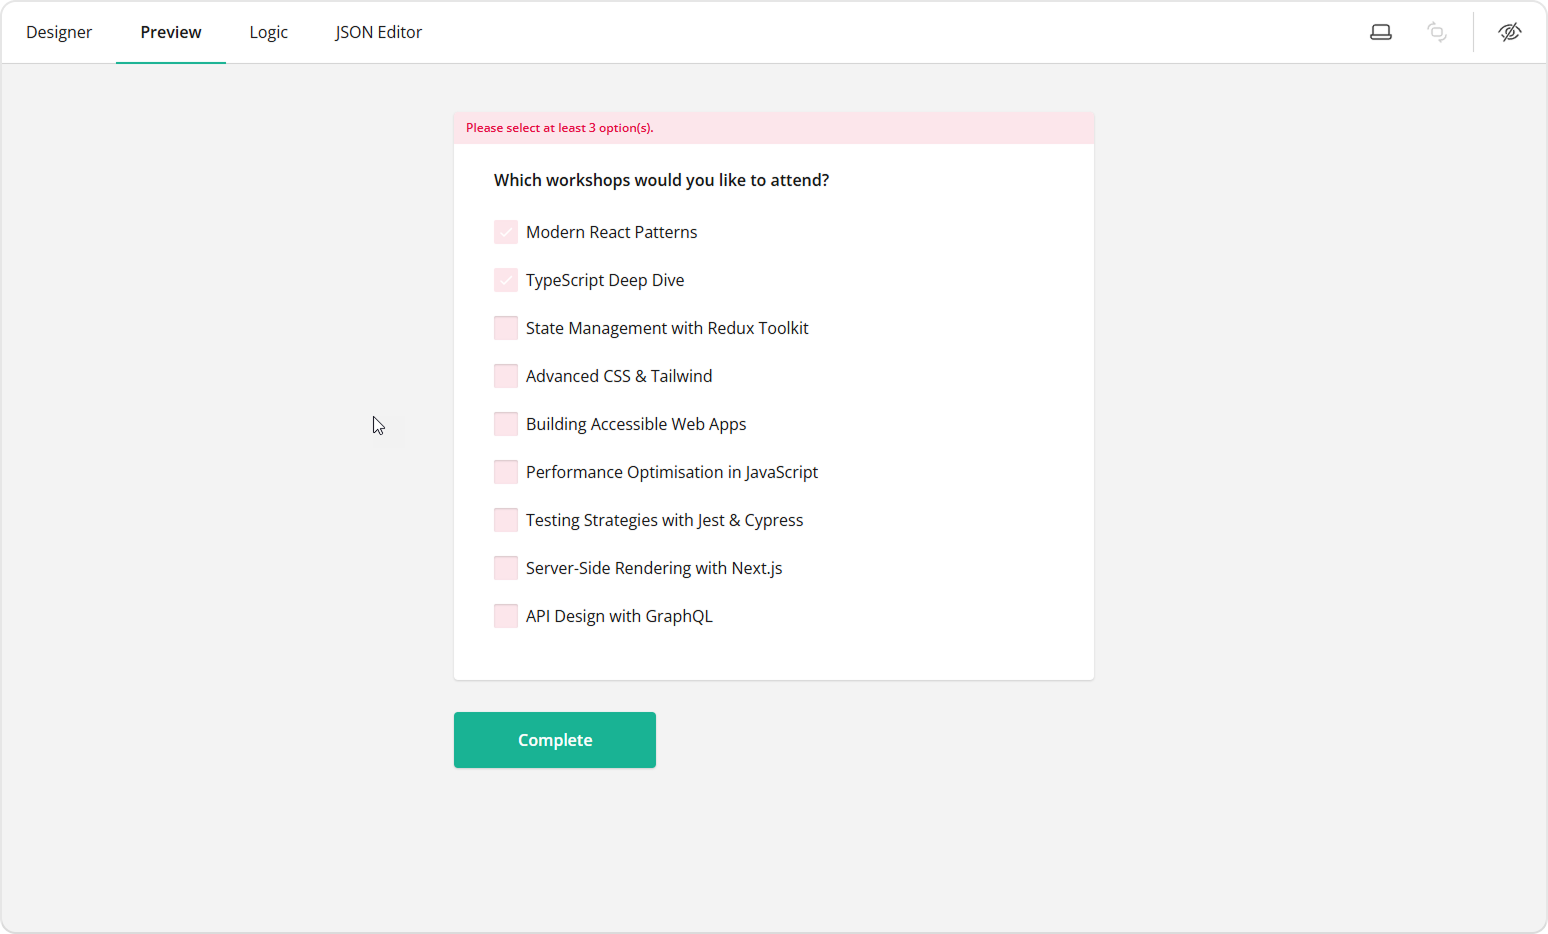The image size is (1548, 934).
Task: Check Performance Optimisation in JavaScript
Action: 505,471
